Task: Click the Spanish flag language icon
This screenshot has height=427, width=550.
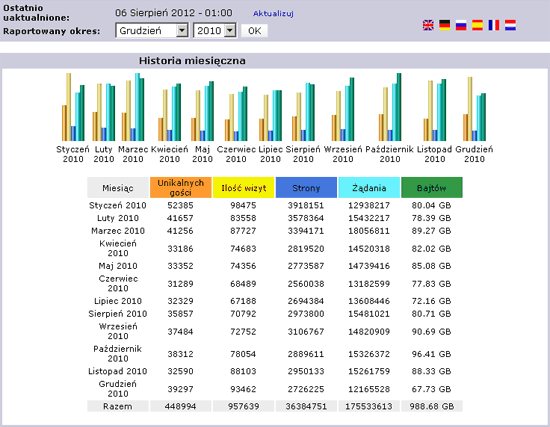Action: pos(477,25)
